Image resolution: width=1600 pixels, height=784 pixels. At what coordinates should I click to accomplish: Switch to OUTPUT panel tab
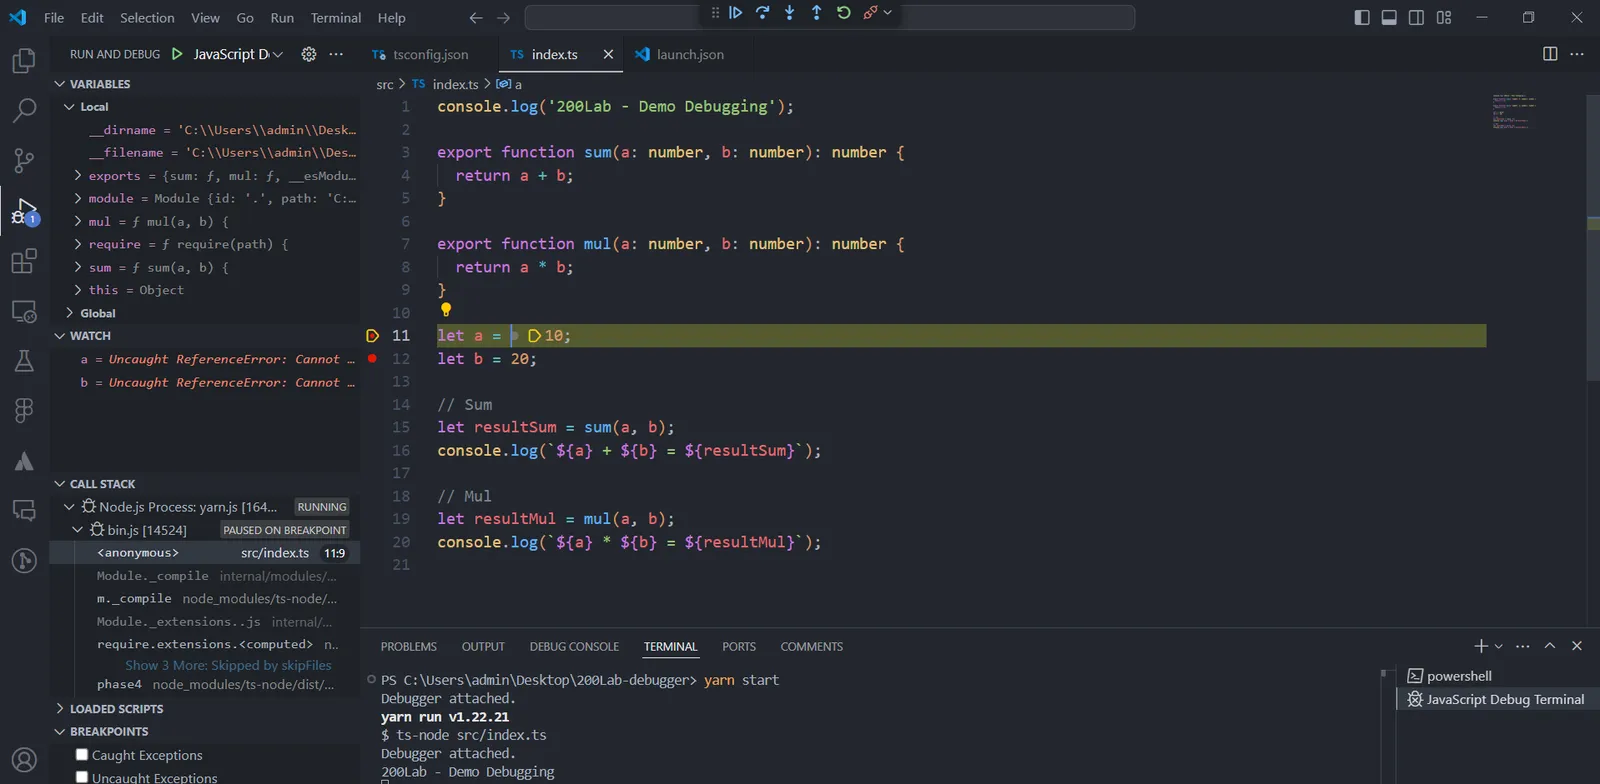point(483,647)
